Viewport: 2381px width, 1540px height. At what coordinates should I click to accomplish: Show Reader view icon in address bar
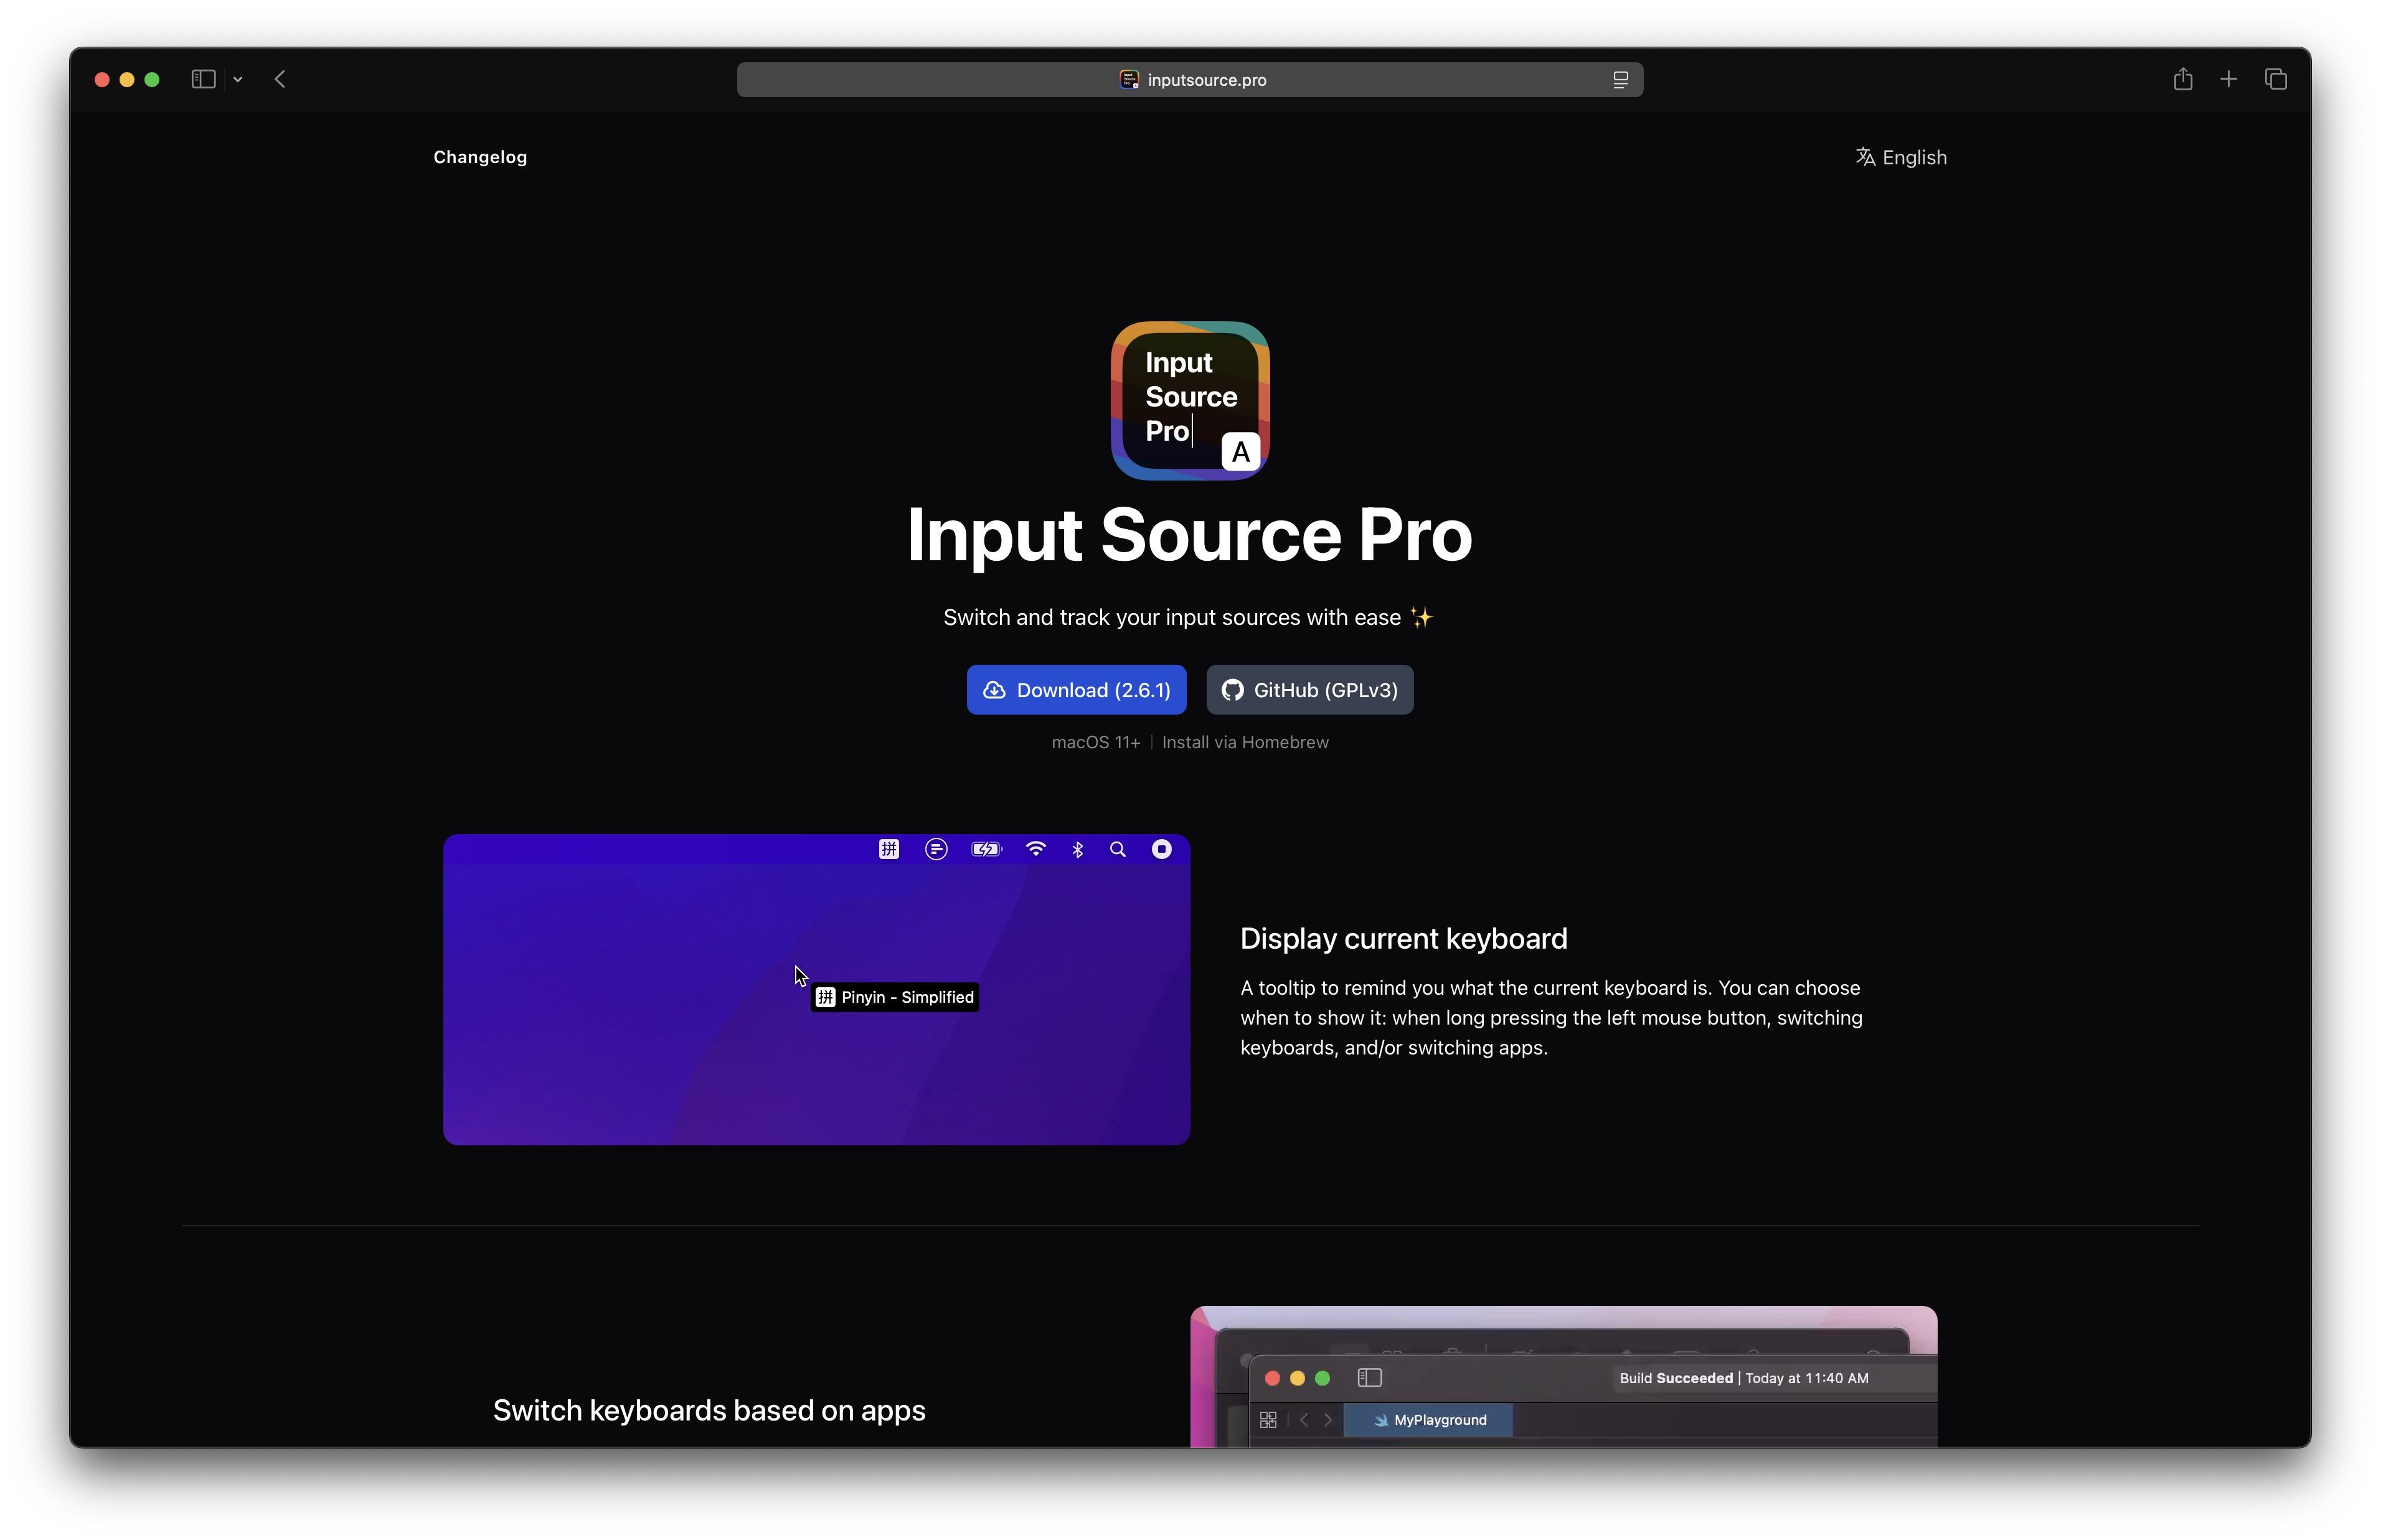click(1620, 80)
